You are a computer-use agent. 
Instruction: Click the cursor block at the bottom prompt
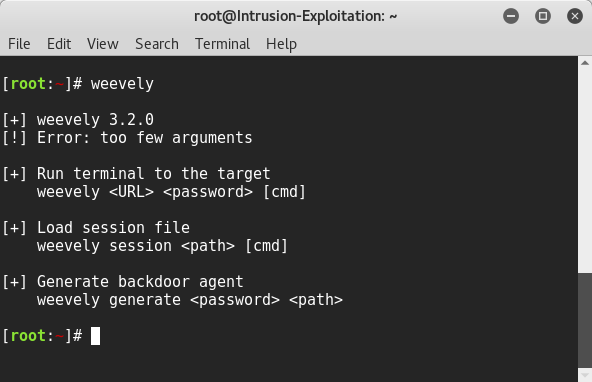(x=96, y=336)
